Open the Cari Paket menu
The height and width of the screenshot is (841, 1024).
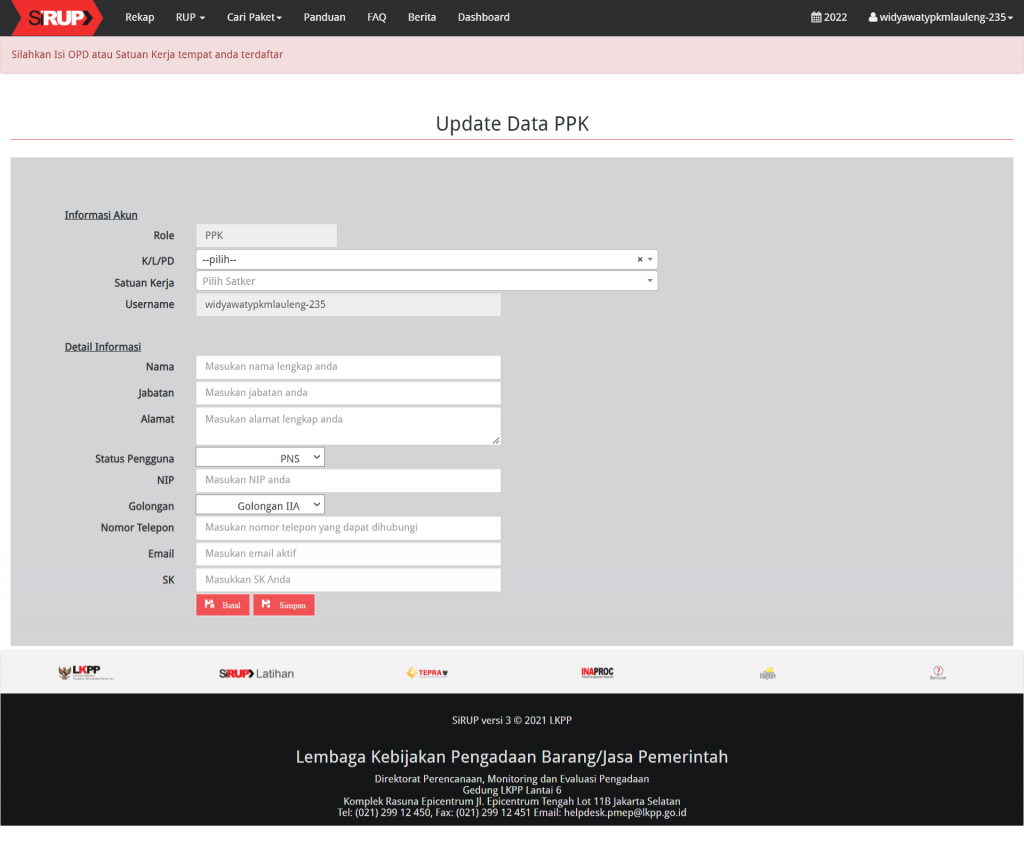254,17
